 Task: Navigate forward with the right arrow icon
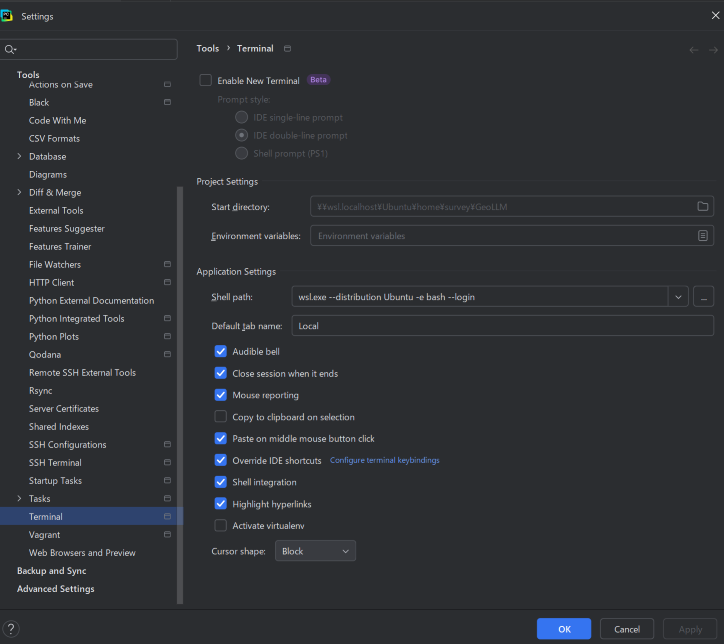coord(713,49)
